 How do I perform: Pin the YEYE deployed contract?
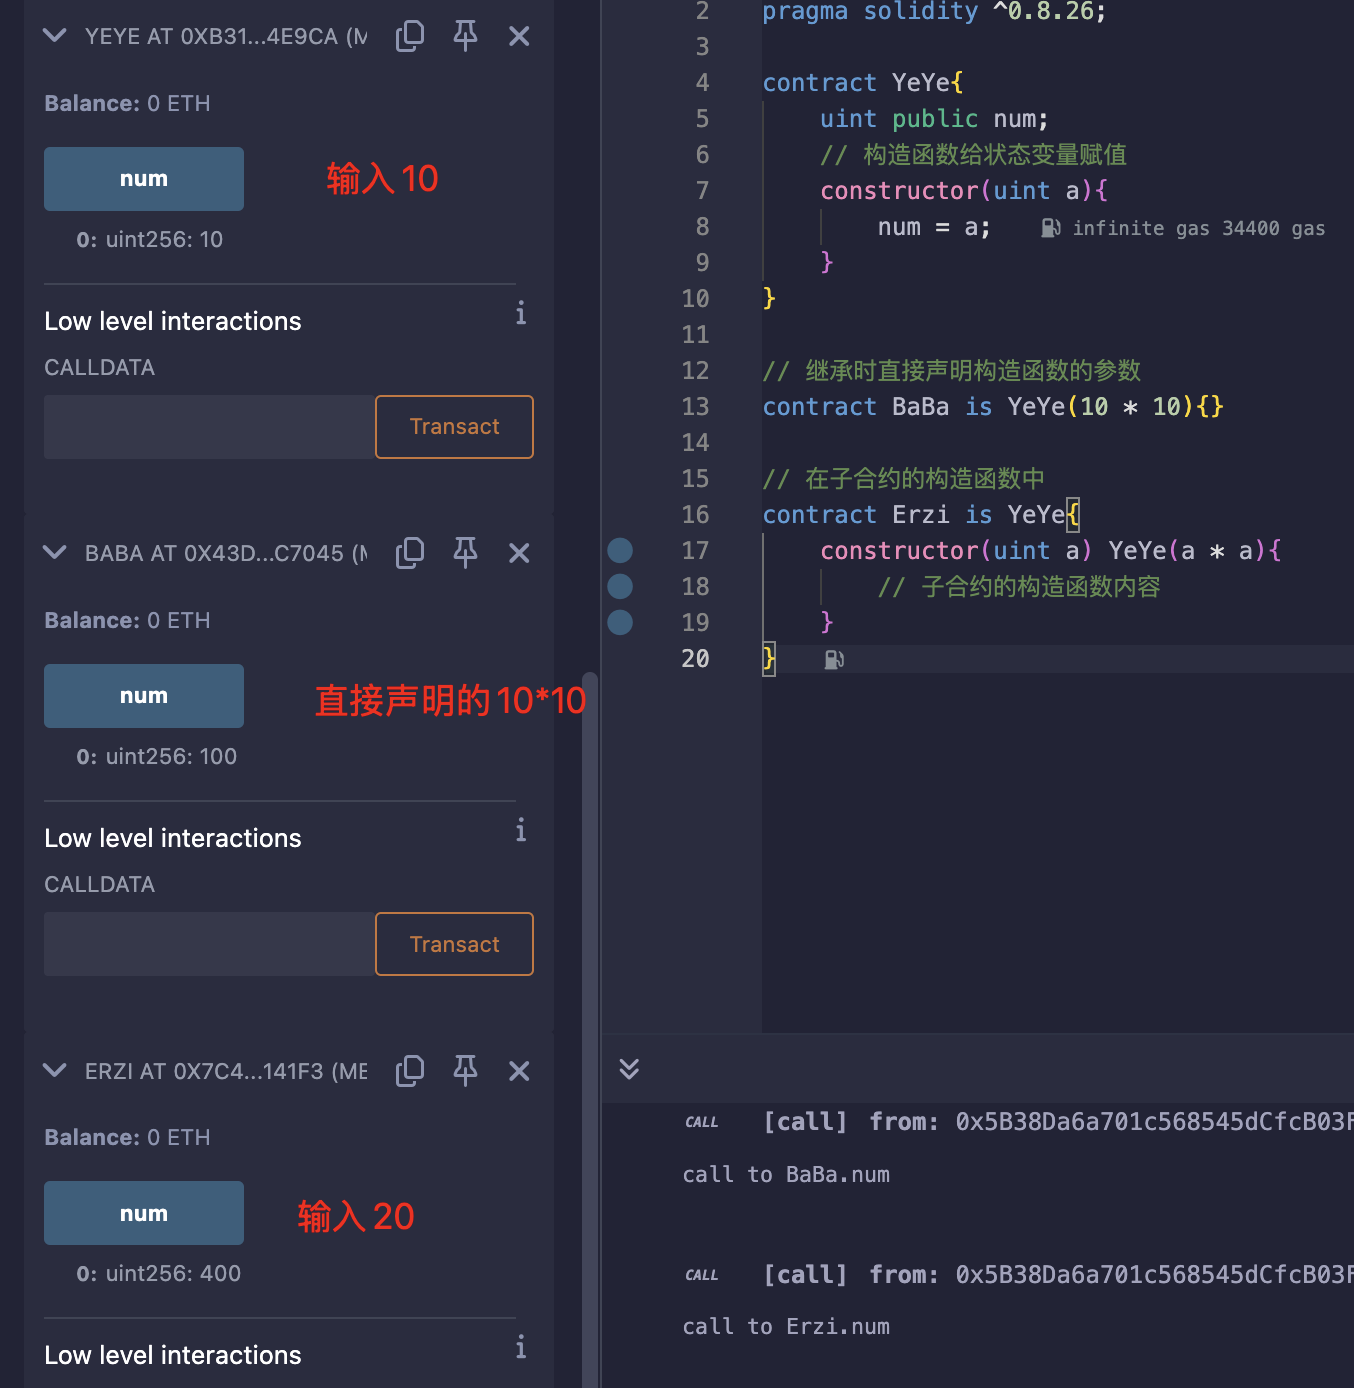coord(465,36)
